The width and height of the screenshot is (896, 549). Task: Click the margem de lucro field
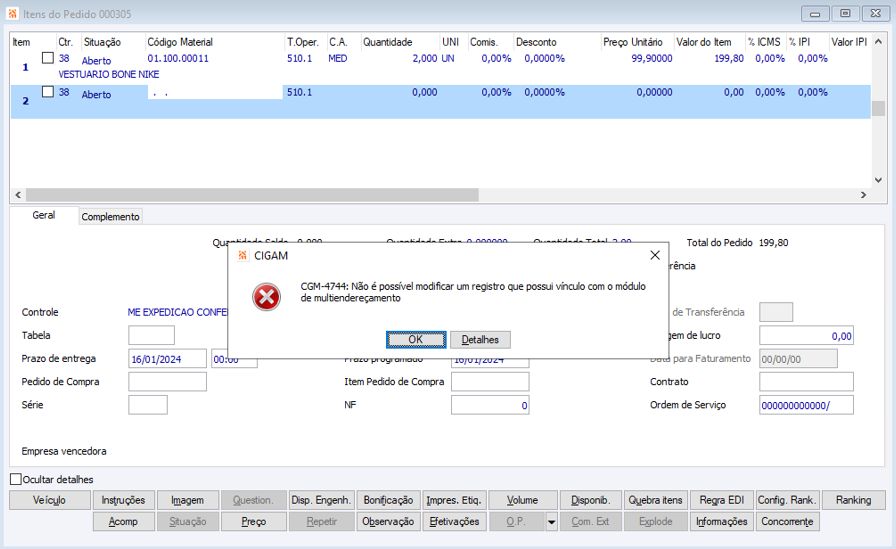(x=806, y=336)
